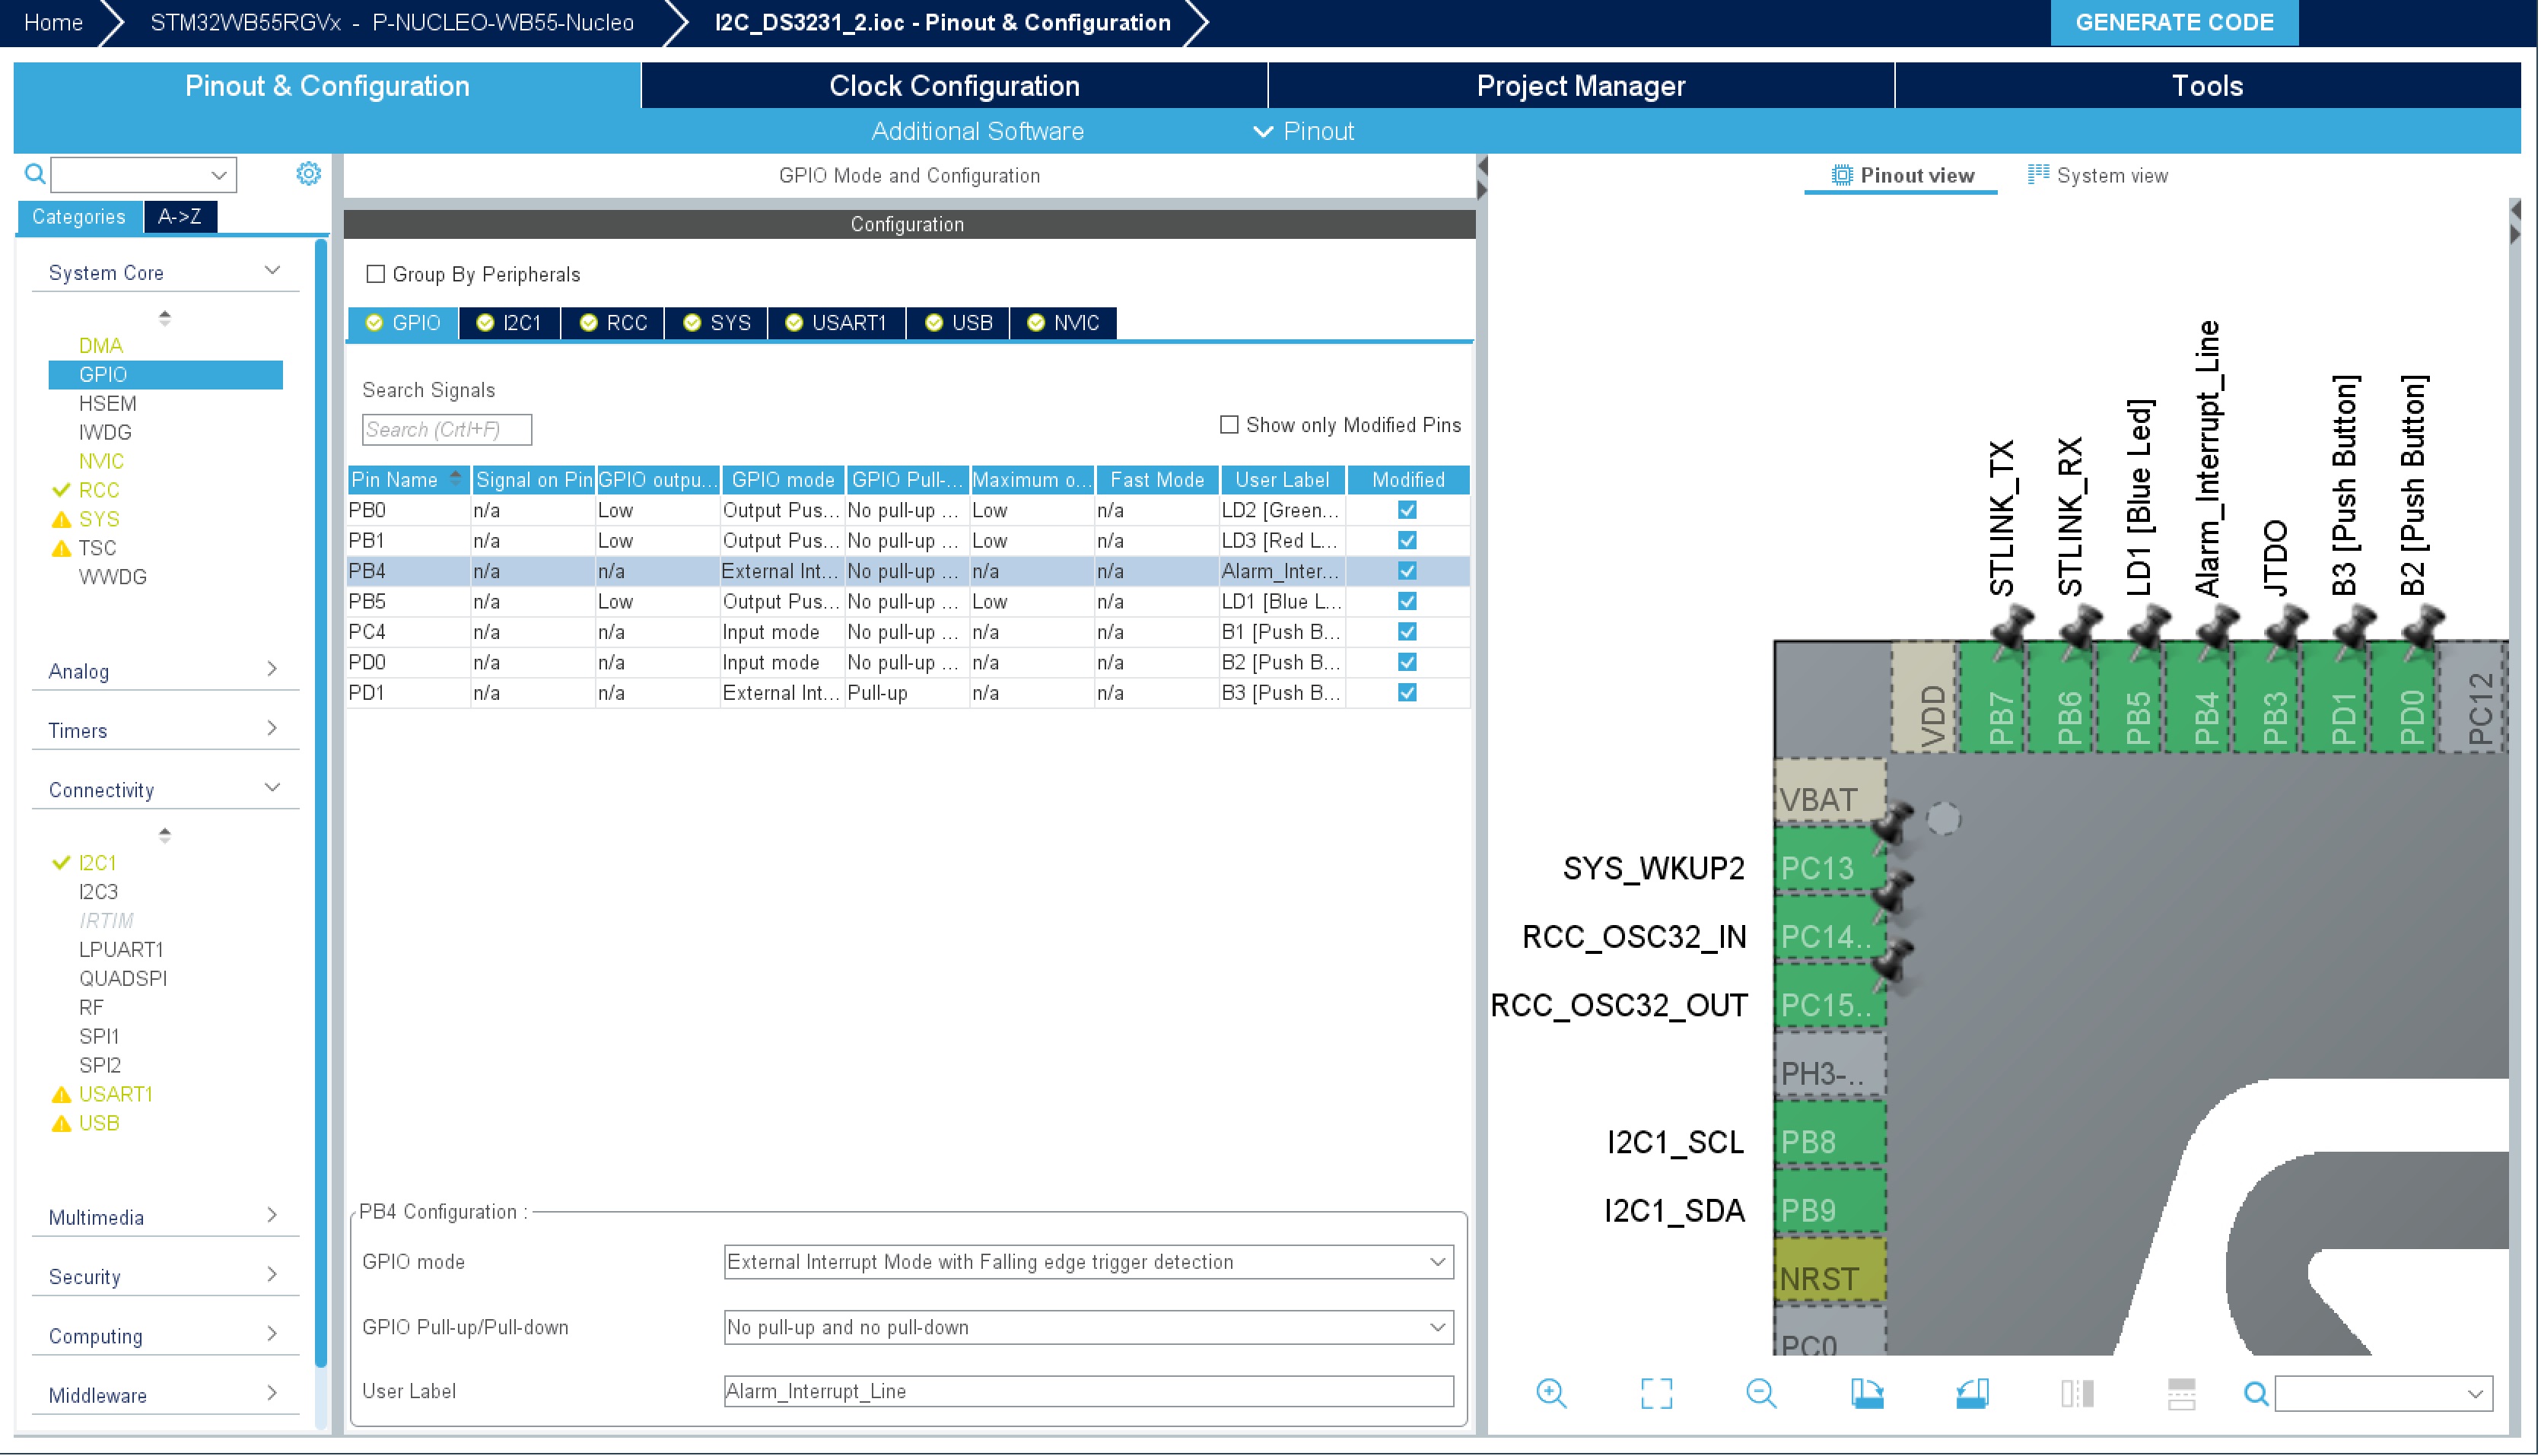The image size is (2541, 1456).
Task: Rotate the chip view clockwise
Action: [1866, 1392]
